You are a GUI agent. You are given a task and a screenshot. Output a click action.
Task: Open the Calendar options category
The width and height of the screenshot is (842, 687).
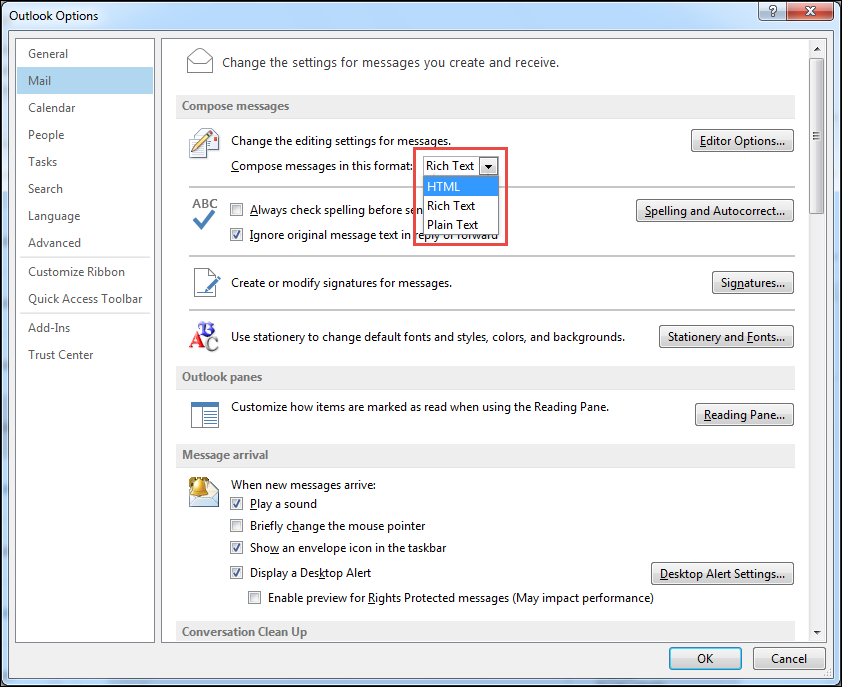(x=85, y=107)
